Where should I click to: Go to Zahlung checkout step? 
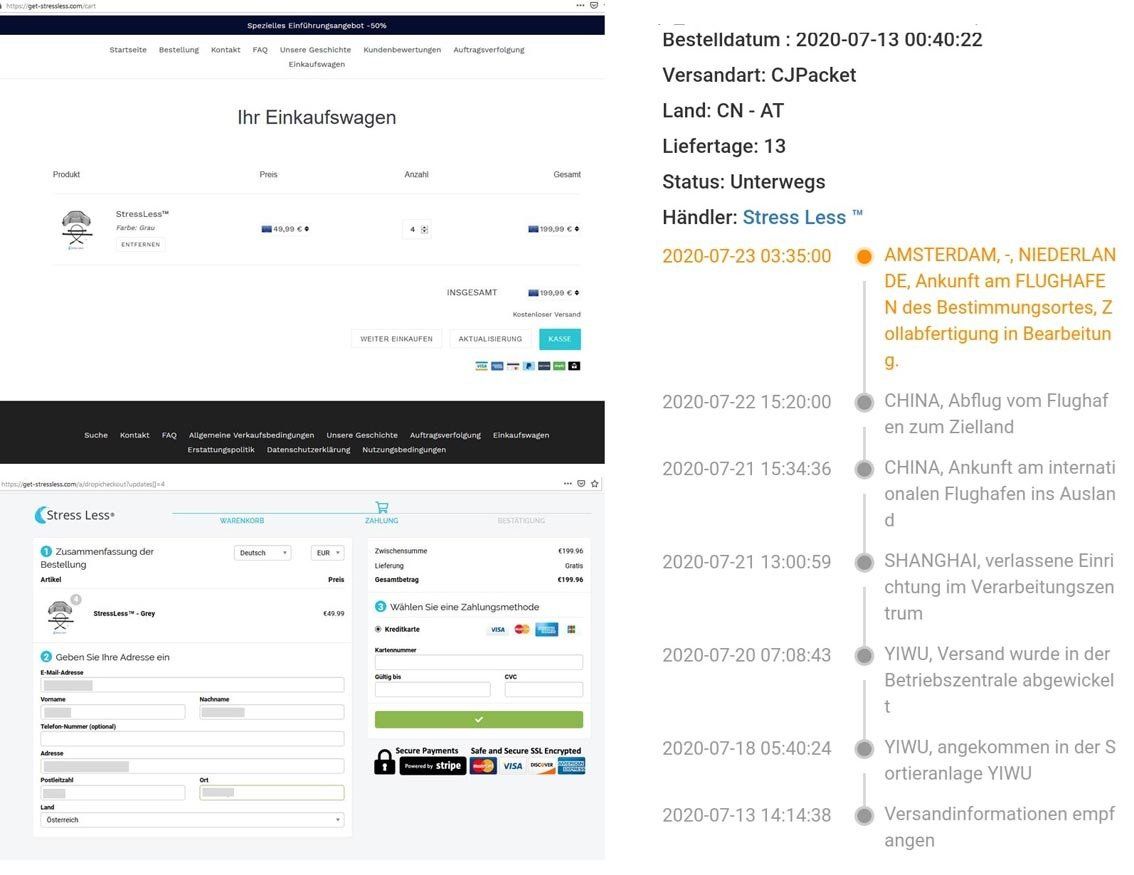coord(382,521)
